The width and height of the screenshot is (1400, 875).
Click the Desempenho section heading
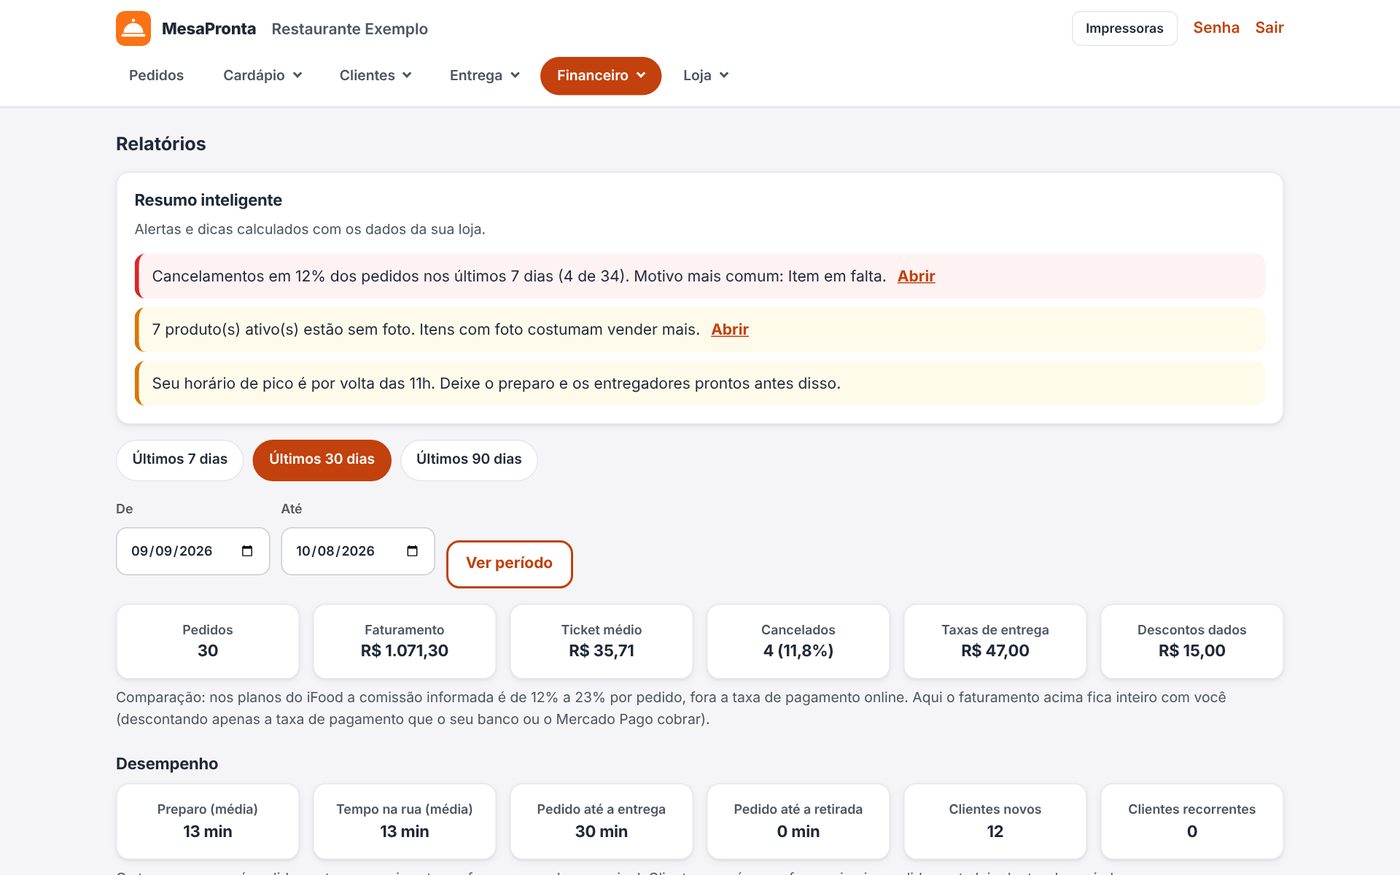(x=167, y=764)
